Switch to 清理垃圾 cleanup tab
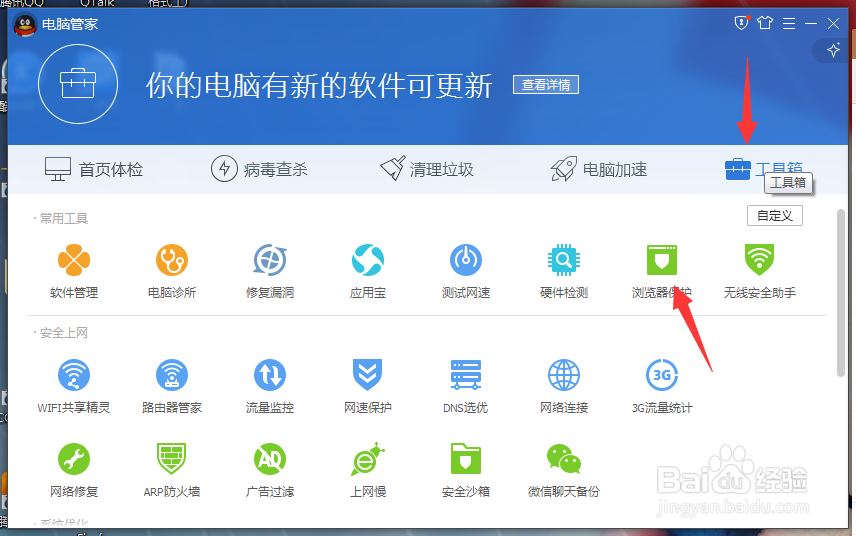 coord(426,169)
